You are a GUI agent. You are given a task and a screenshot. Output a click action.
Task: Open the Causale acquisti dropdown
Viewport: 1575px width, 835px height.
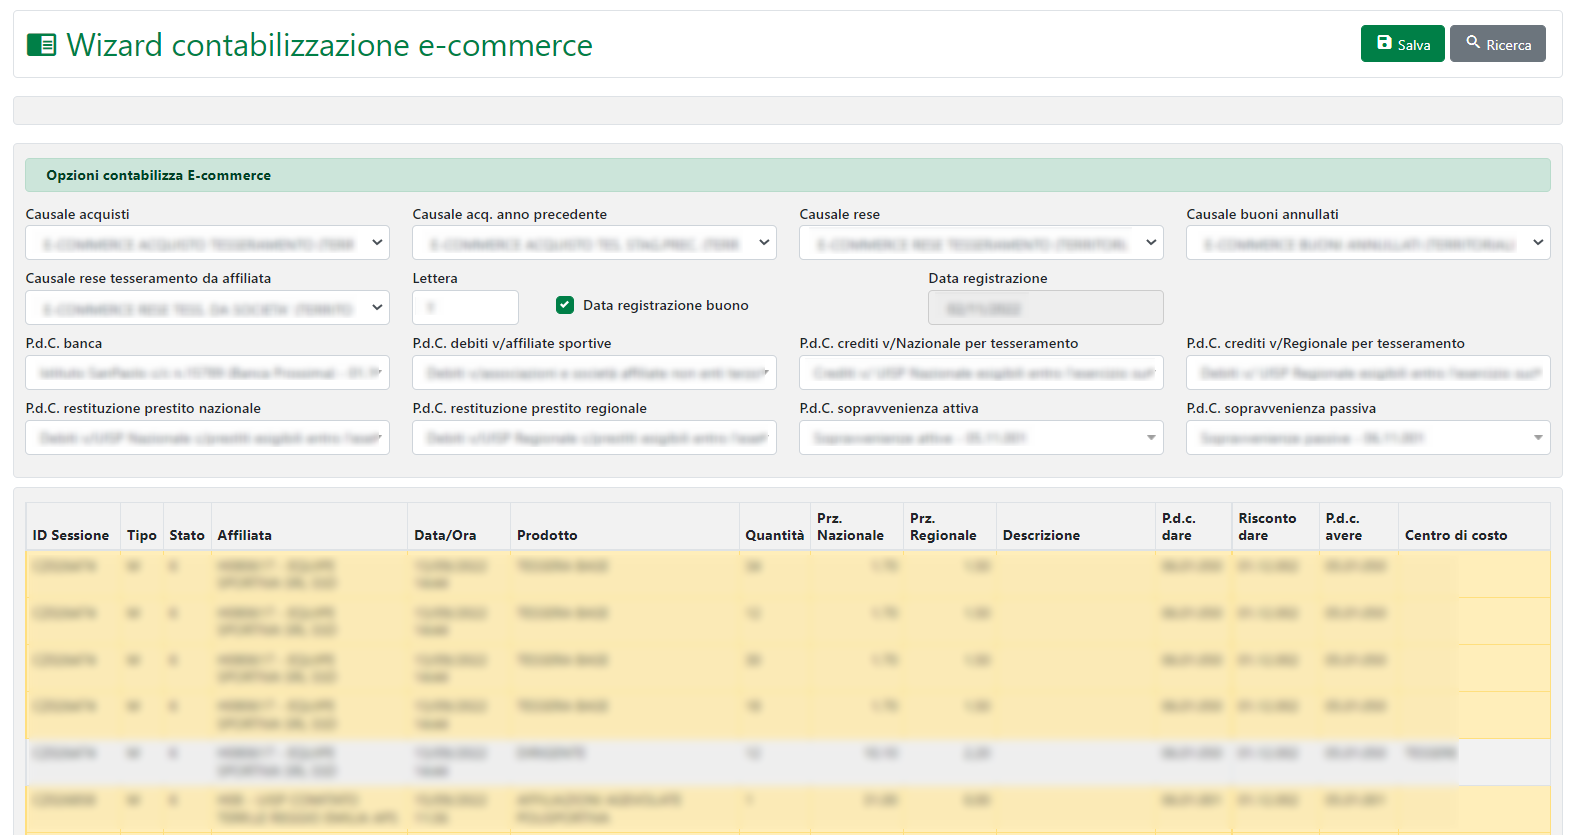click(207, 243)
